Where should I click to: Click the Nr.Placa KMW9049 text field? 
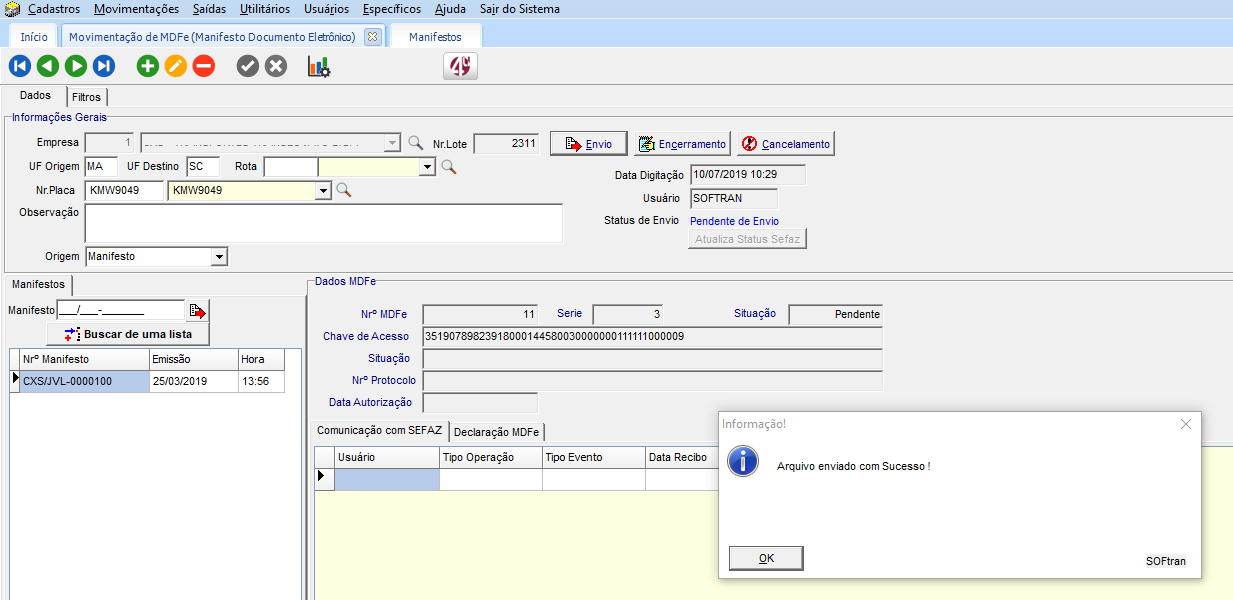click(x=125, y=190)
